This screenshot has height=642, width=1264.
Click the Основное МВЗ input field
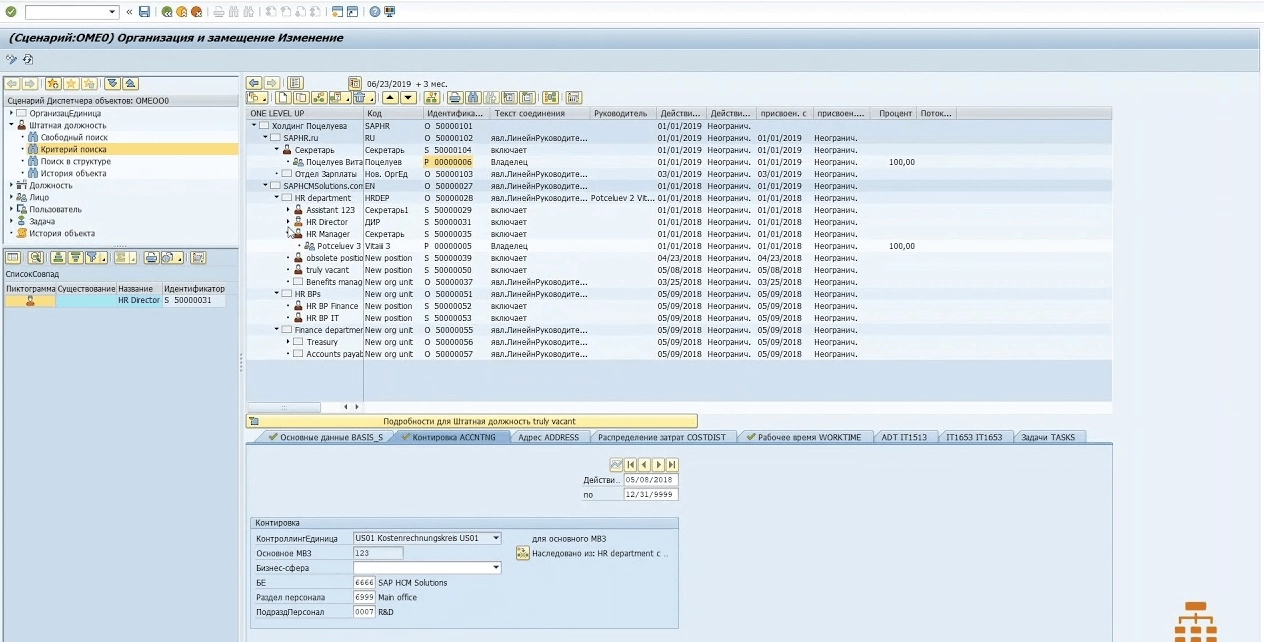(x=378, y=553)
